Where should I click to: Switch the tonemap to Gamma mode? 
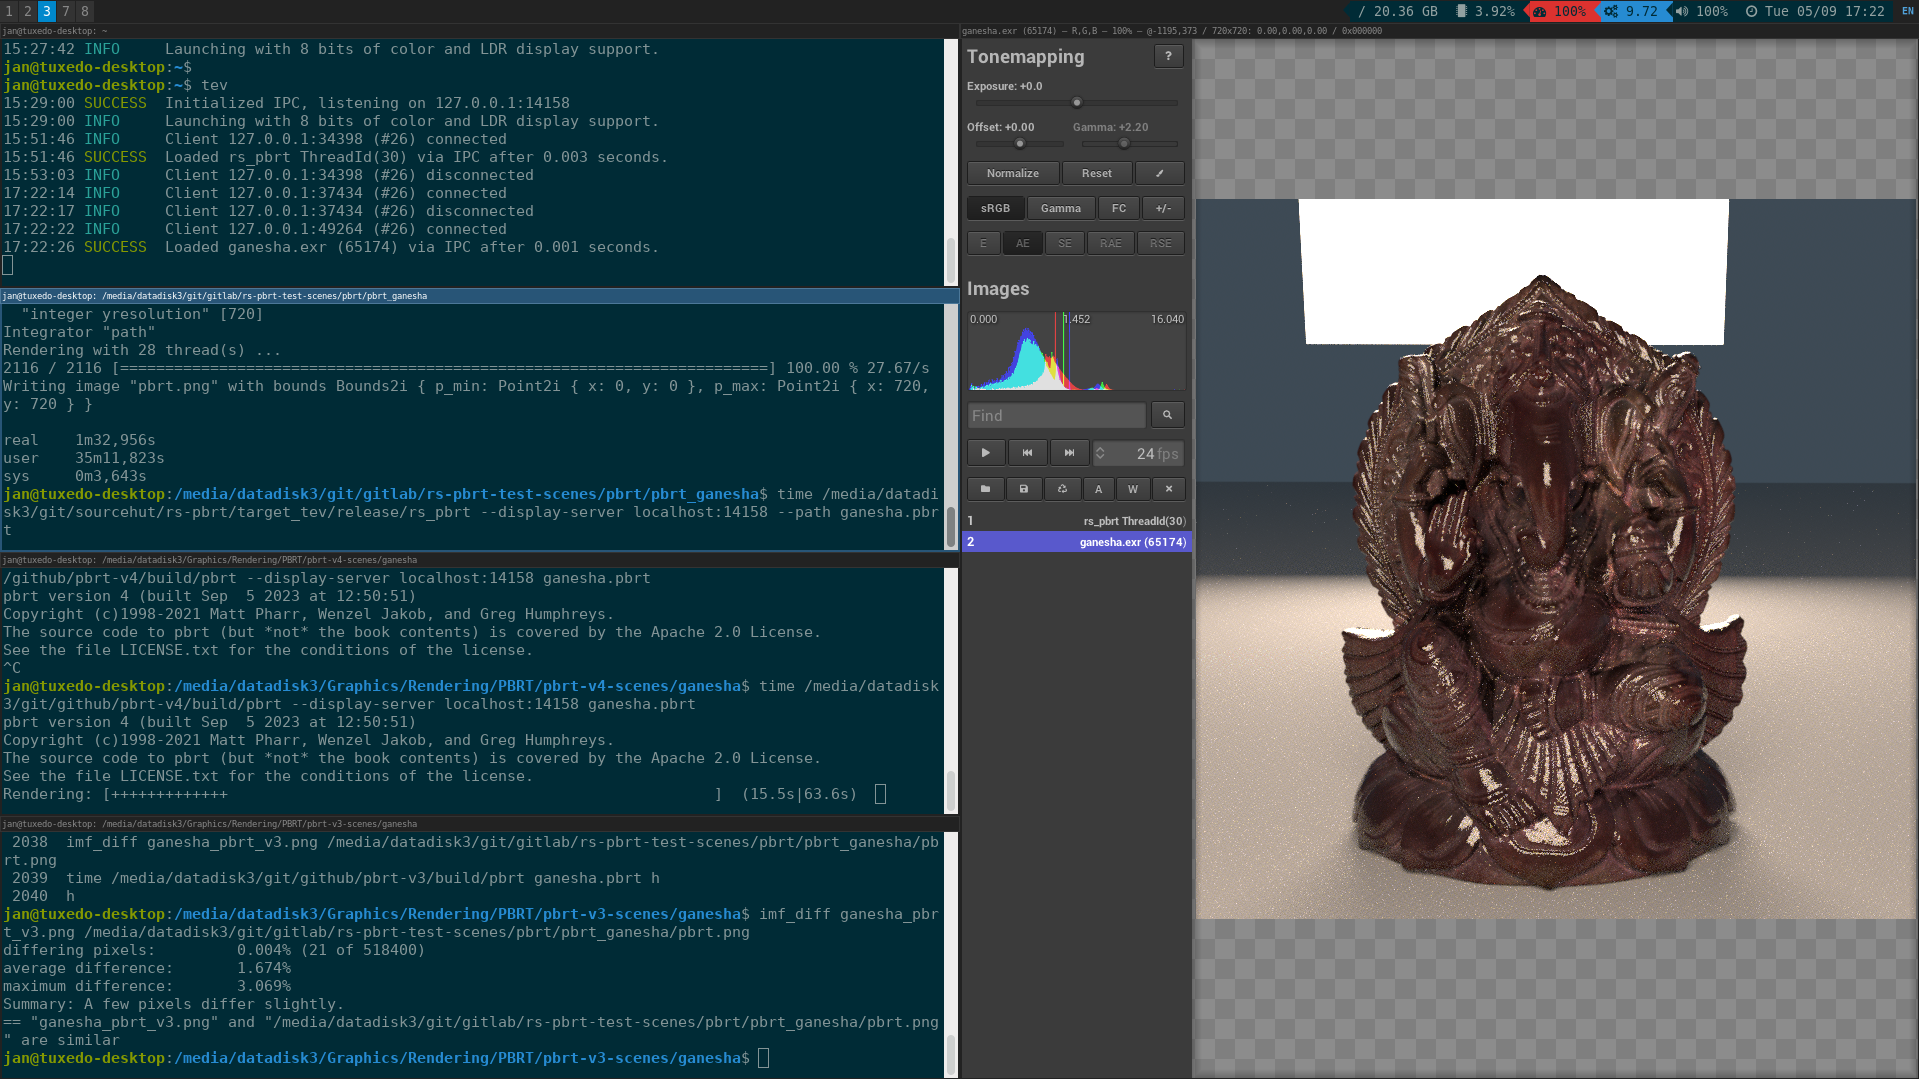[x=1060, y=208]
